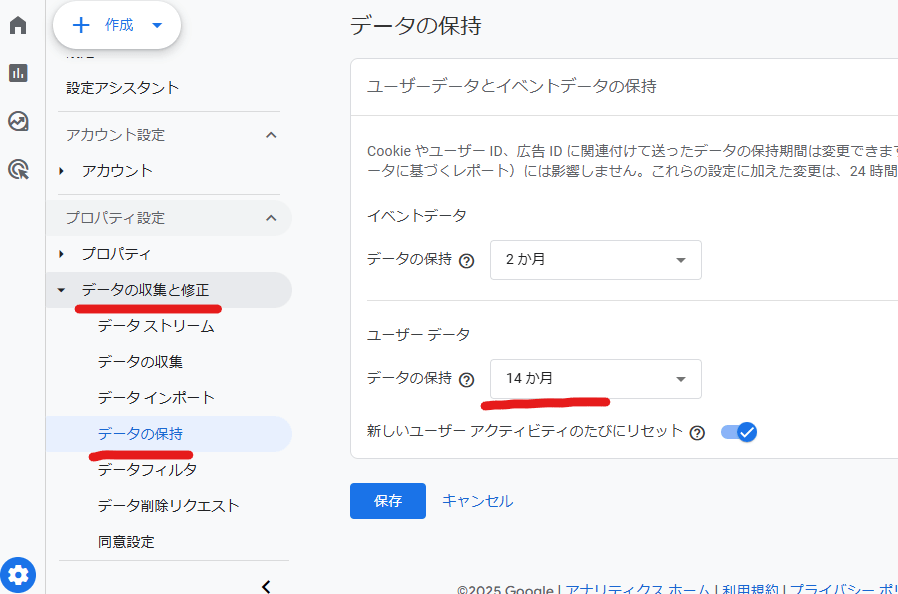Open event data retention dropdown showing 2か月
The height and width of the screenshot is (594, 898).
(x=595, y=260)
